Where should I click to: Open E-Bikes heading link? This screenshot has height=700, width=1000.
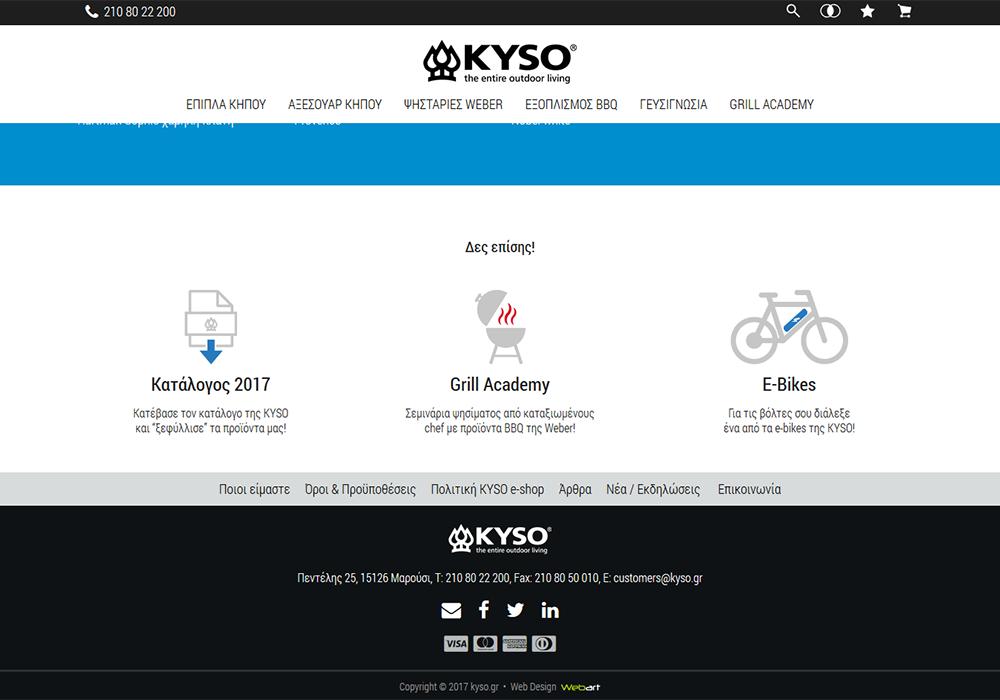click(x=789, y=384)
